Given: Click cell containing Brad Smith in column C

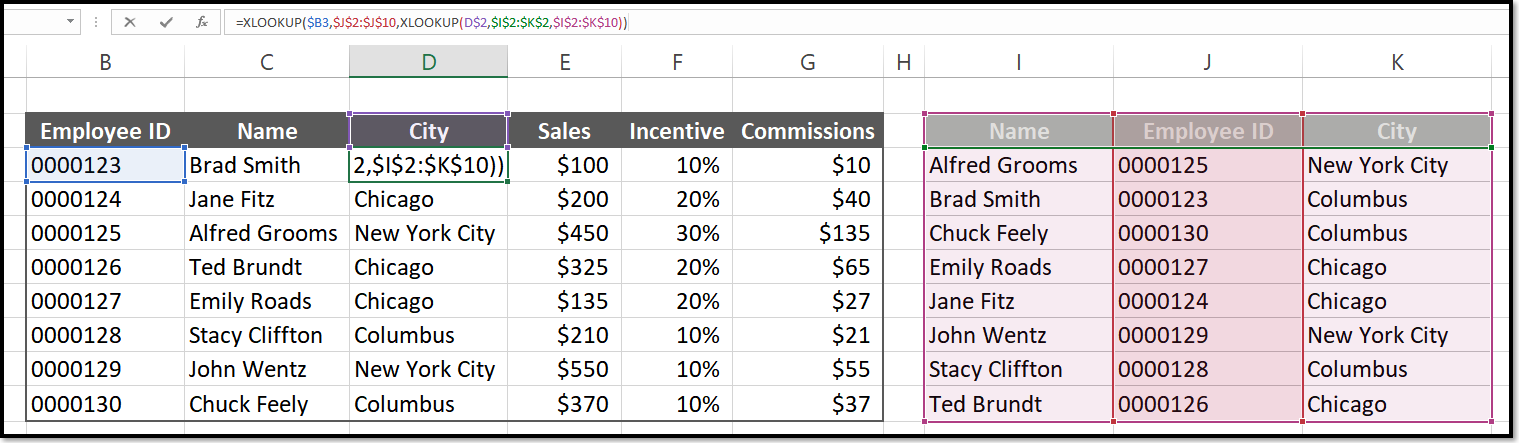Looking at the screenshot, I should (x=267, y=165).
